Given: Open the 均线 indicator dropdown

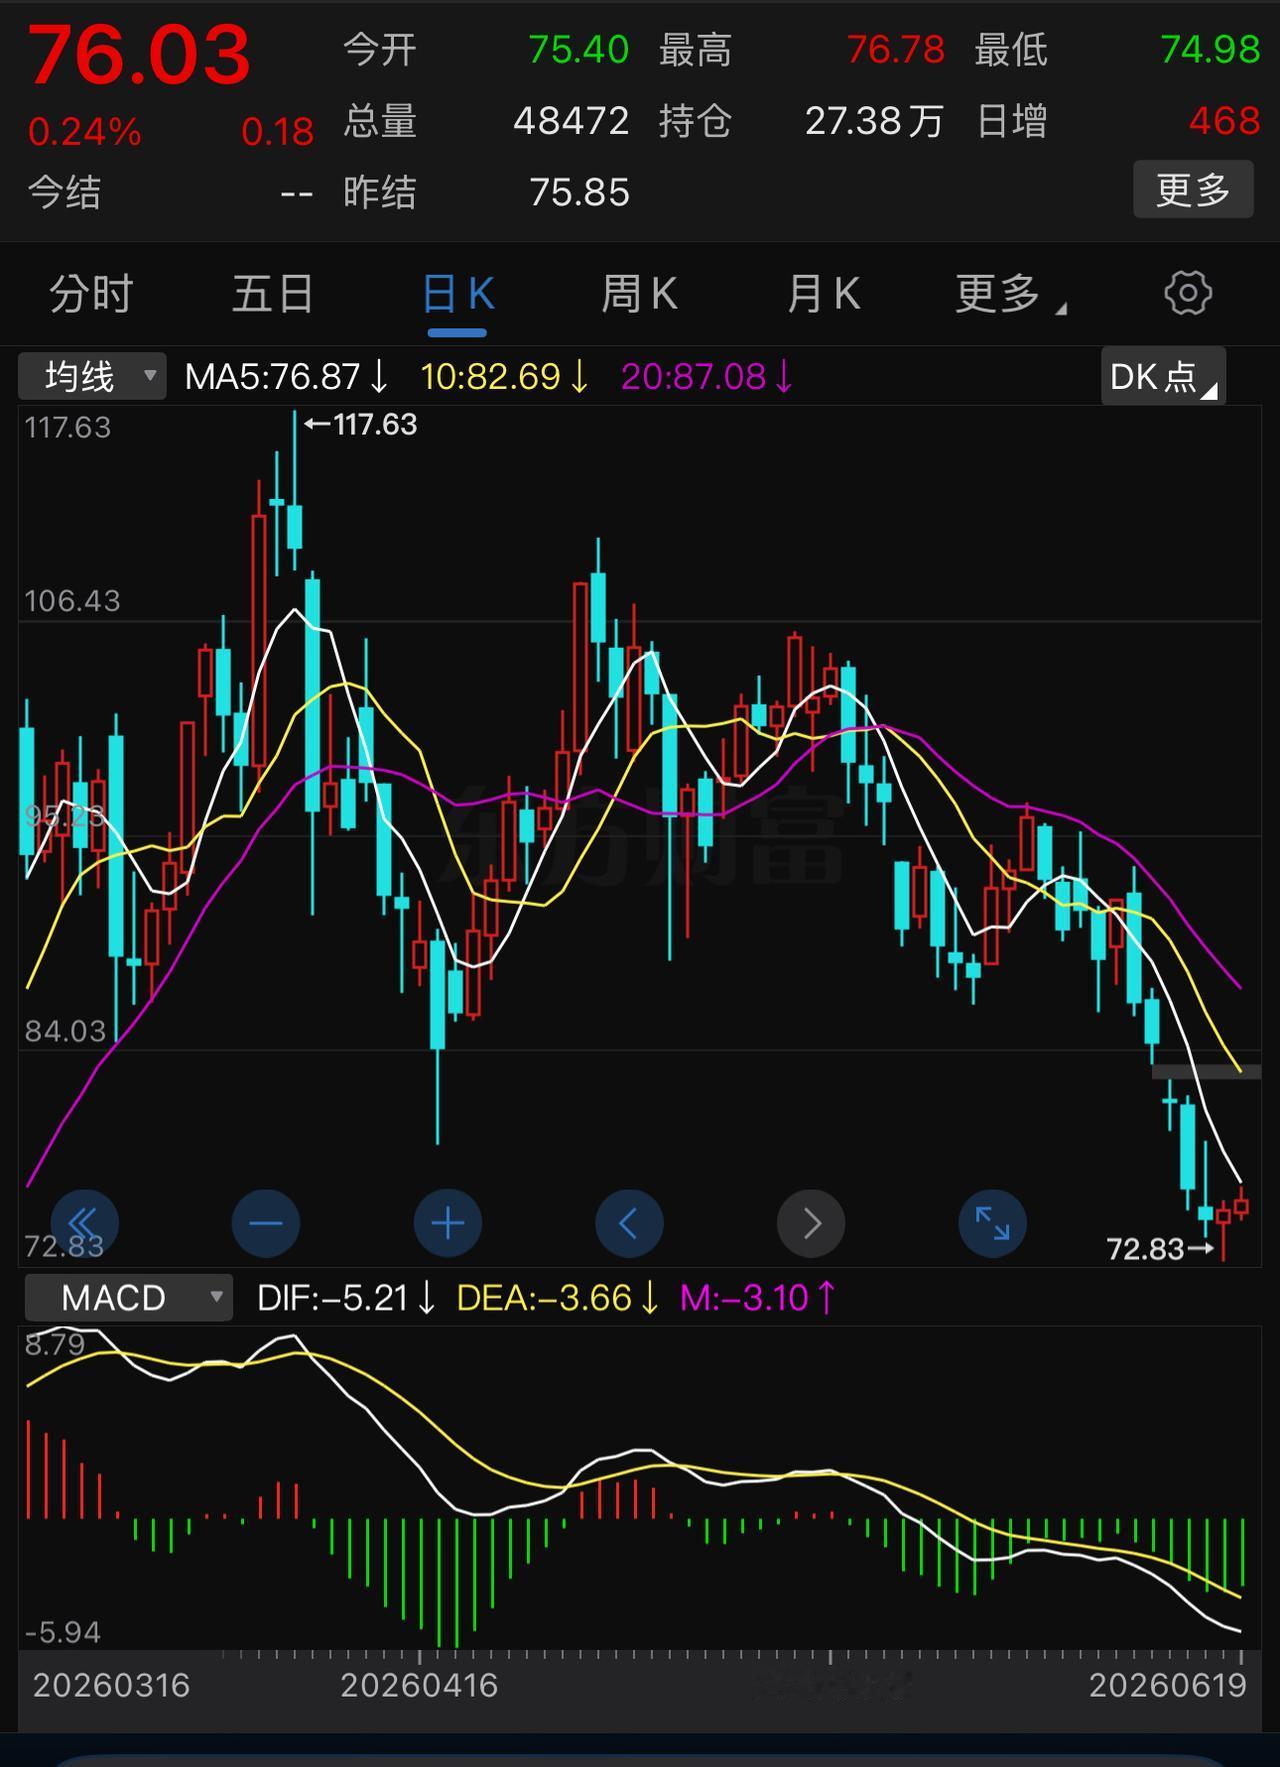Looking at the screenshot, I should (92, 377).
